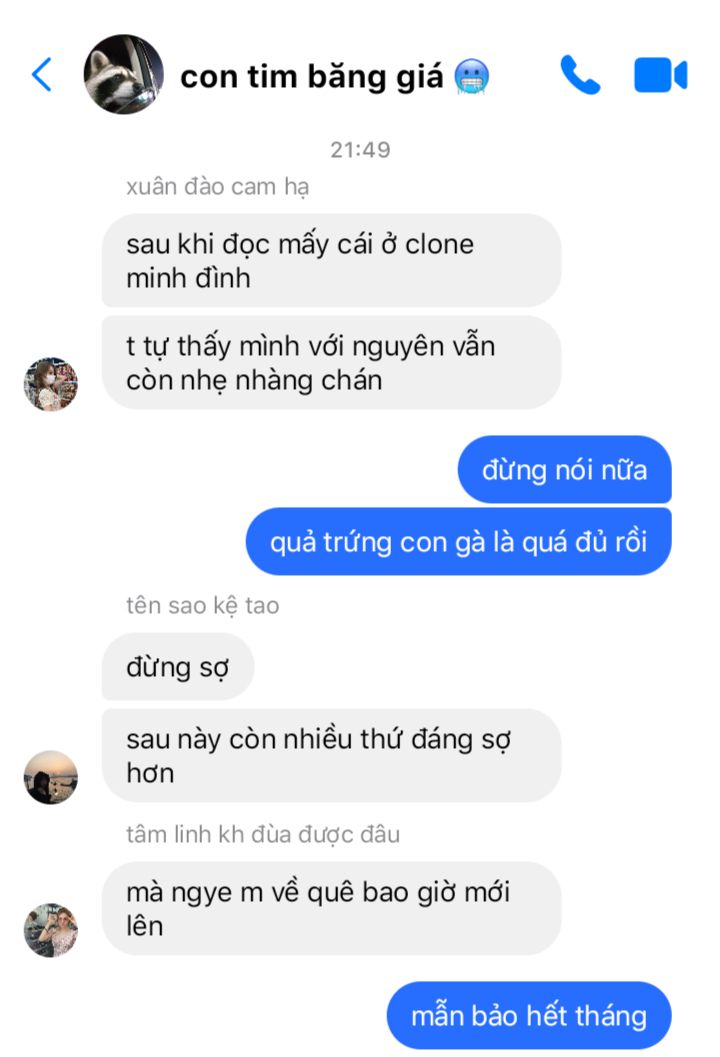
Task: Select message 'mà ngye m về quê bao giờ'
Action: (x=331, y=909)
